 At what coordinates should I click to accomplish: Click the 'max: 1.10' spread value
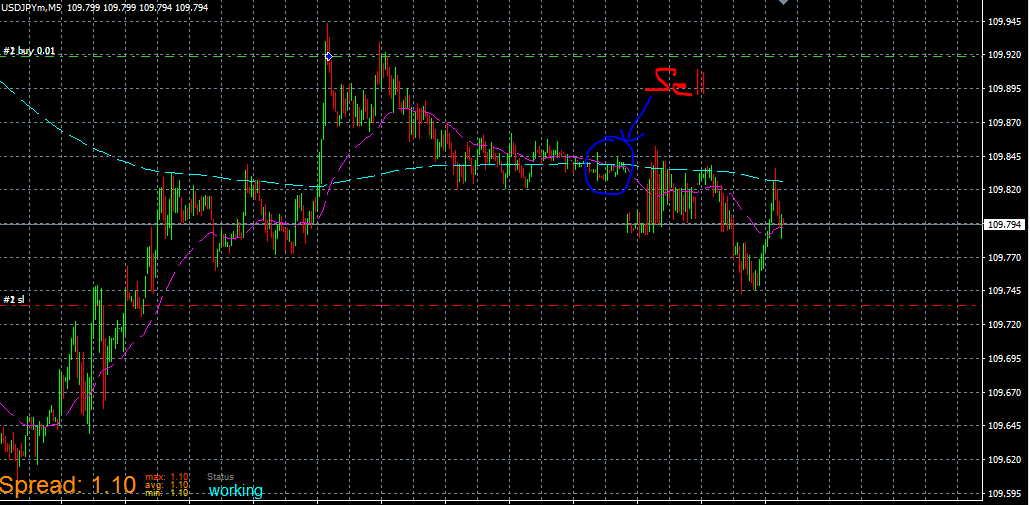pos(168,477)
